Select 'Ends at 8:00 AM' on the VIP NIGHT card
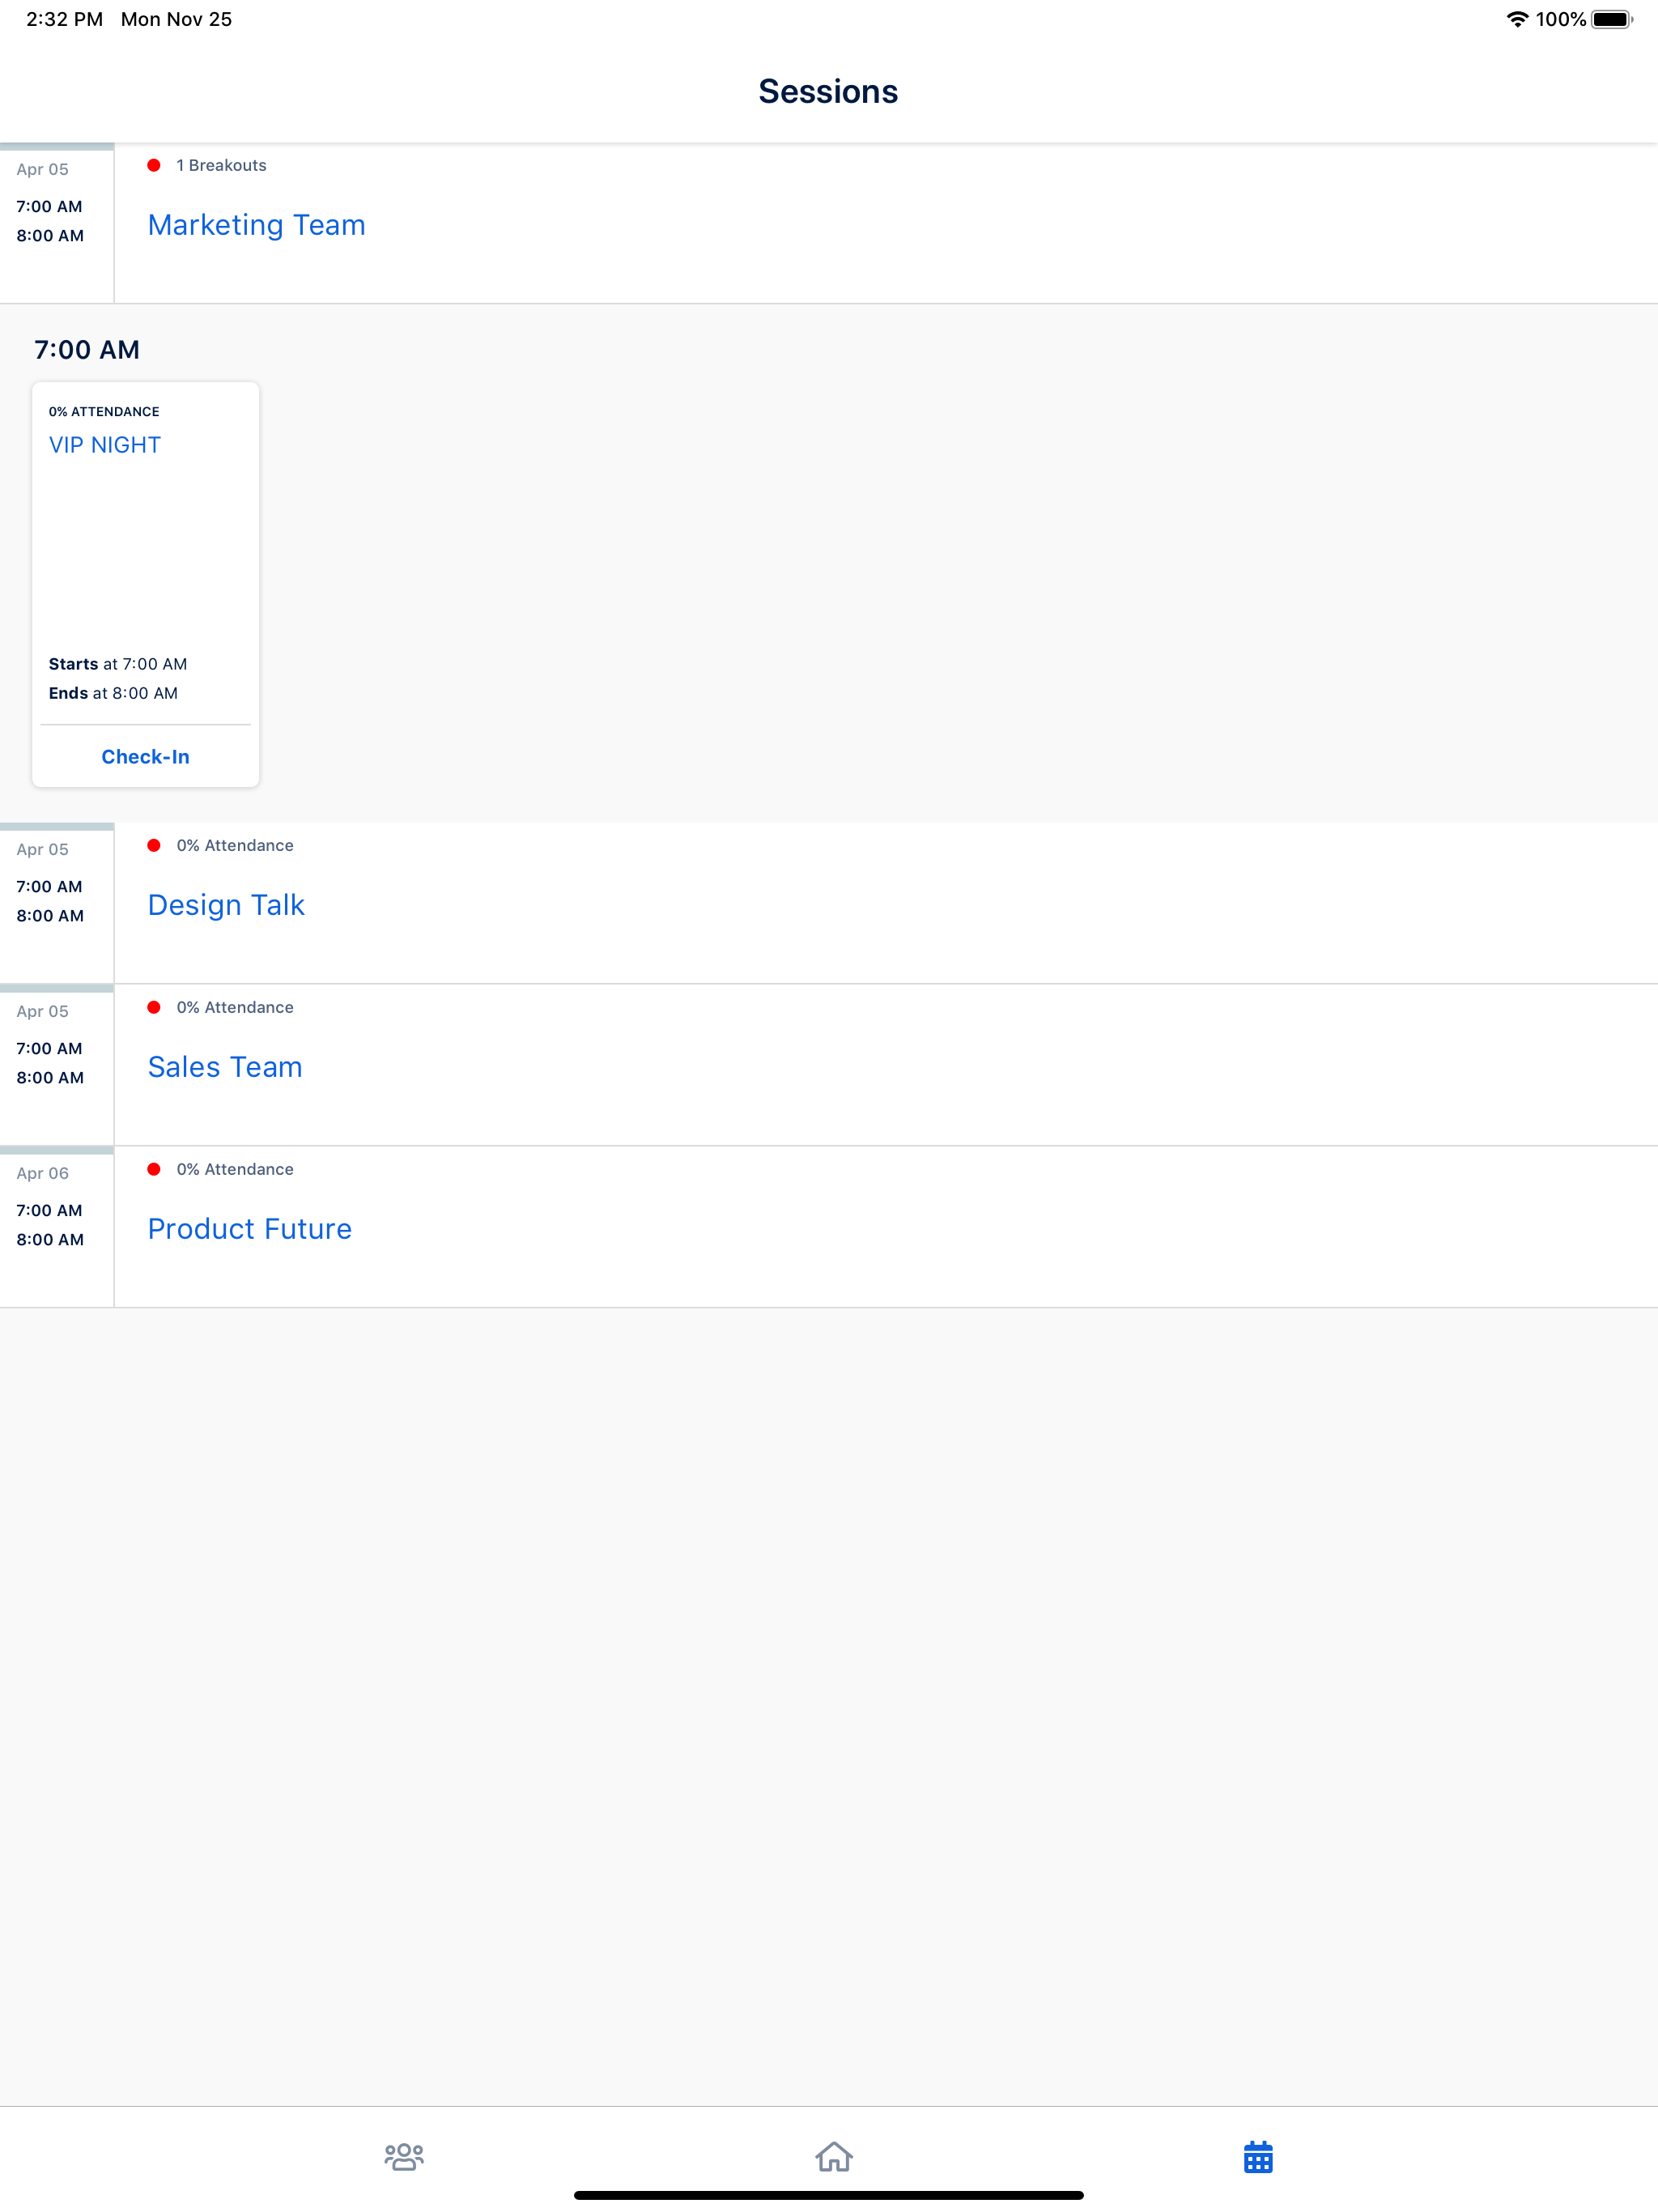The width and height of the screenshot is (1658, 2212). 113,693
